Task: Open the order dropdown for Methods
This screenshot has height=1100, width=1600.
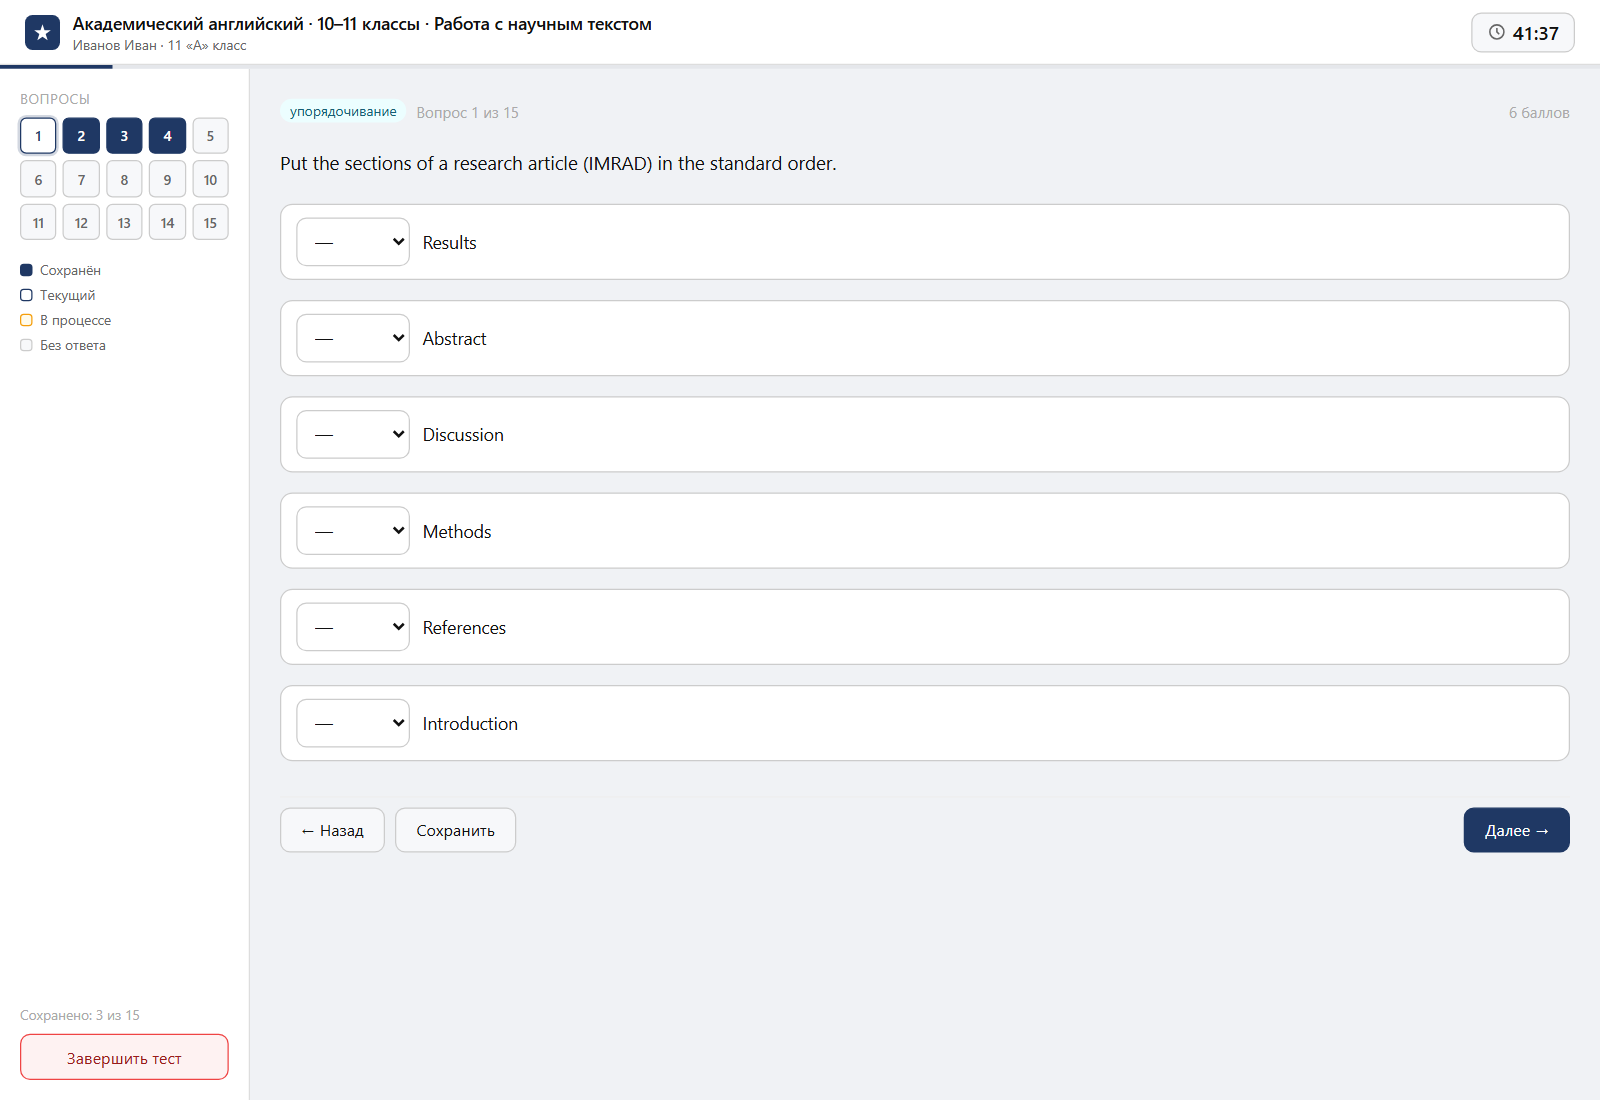Action: point(353,531)
